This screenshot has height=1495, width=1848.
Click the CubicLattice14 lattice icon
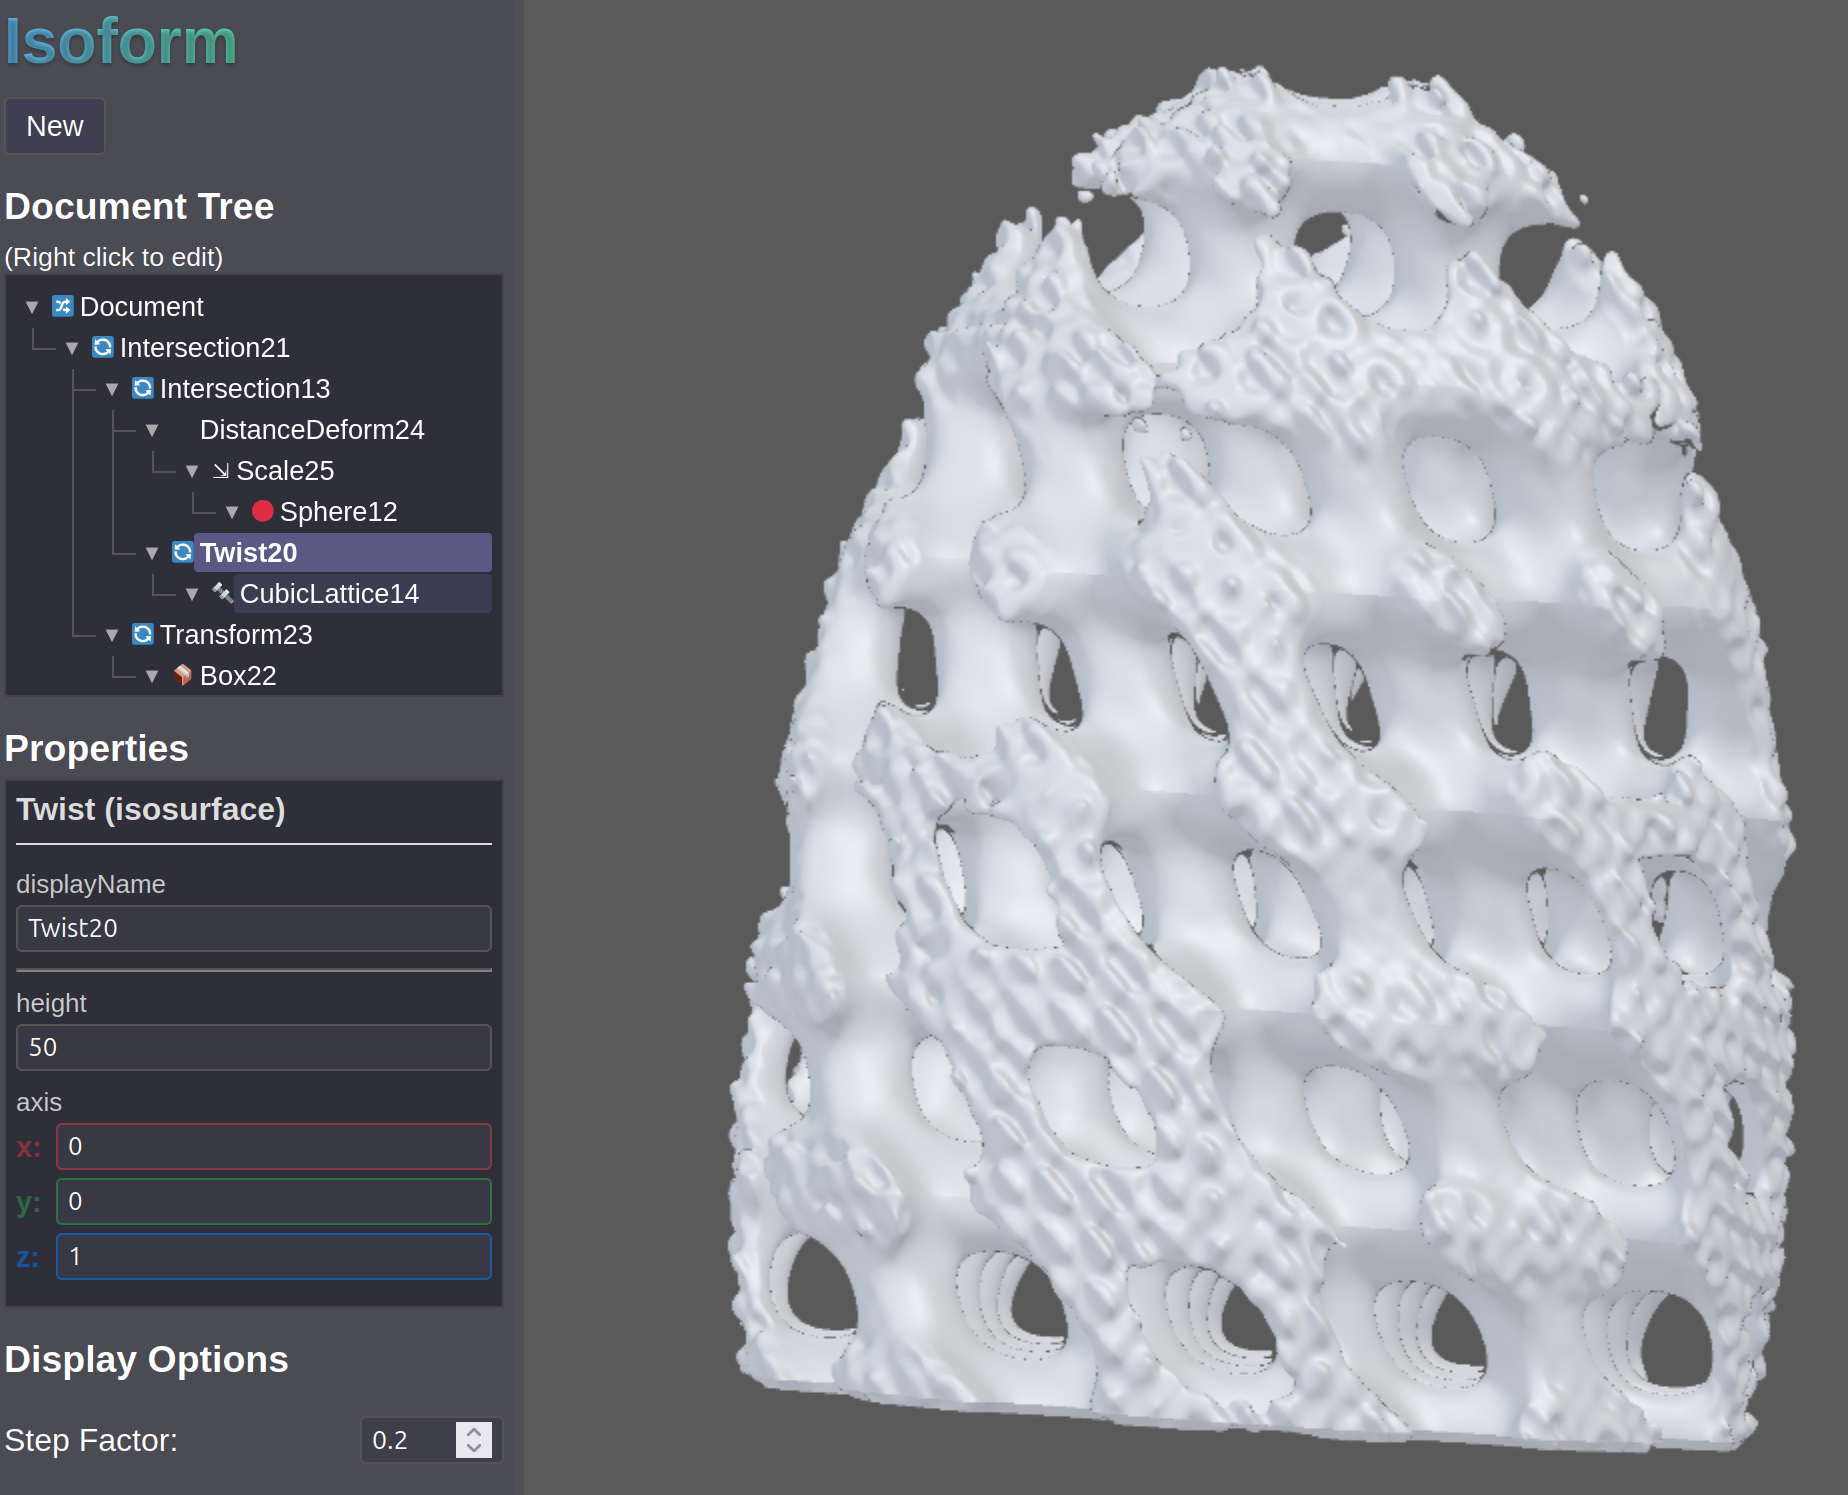pyautogui.click(x=223, y=593)
